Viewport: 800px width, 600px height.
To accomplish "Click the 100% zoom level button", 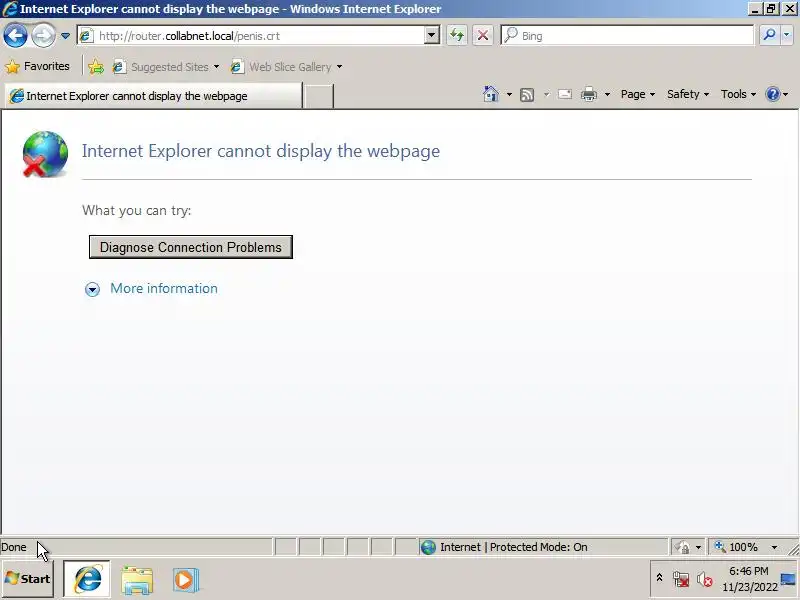I will [x=737, y=547].
